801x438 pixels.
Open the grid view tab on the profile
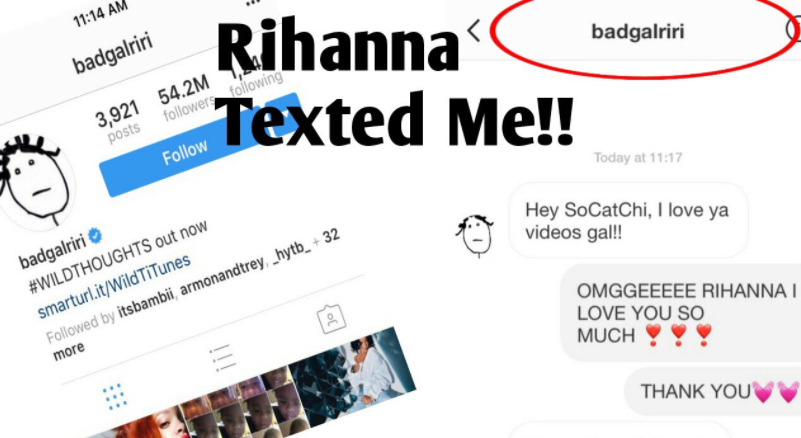(114, 397)
